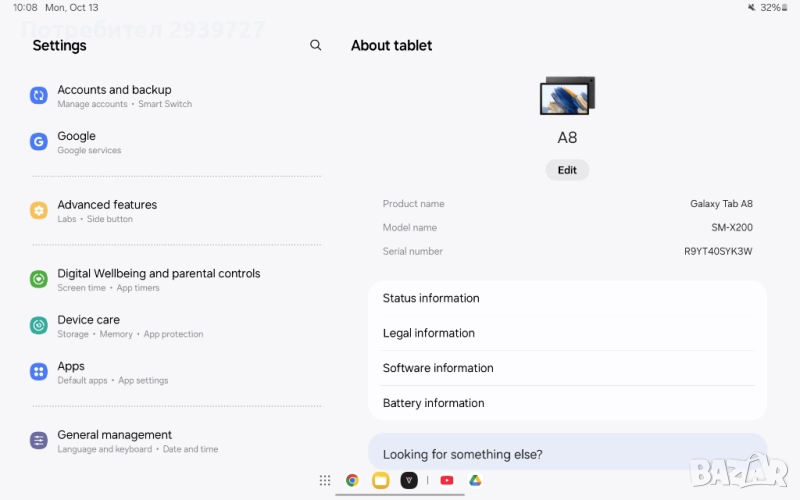View Legal information

coord(429,333)
